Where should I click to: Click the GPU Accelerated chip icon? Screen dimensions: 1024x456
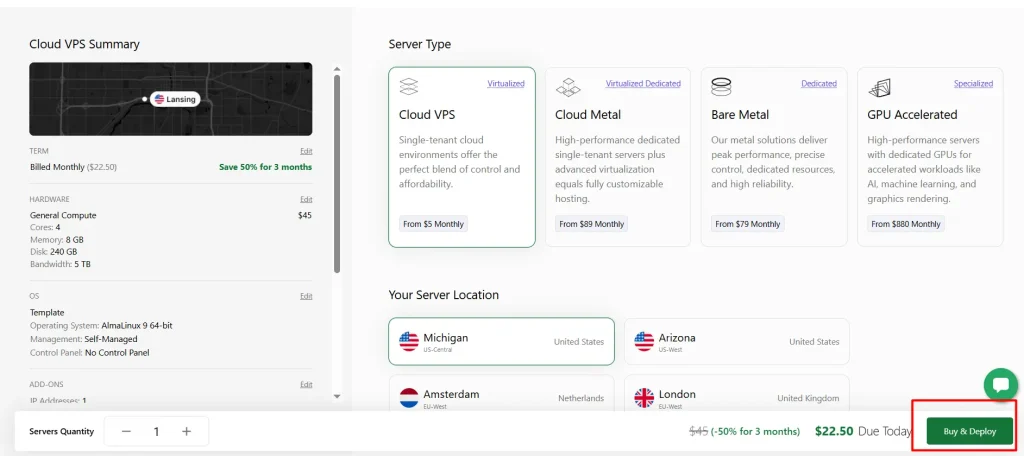879,86
